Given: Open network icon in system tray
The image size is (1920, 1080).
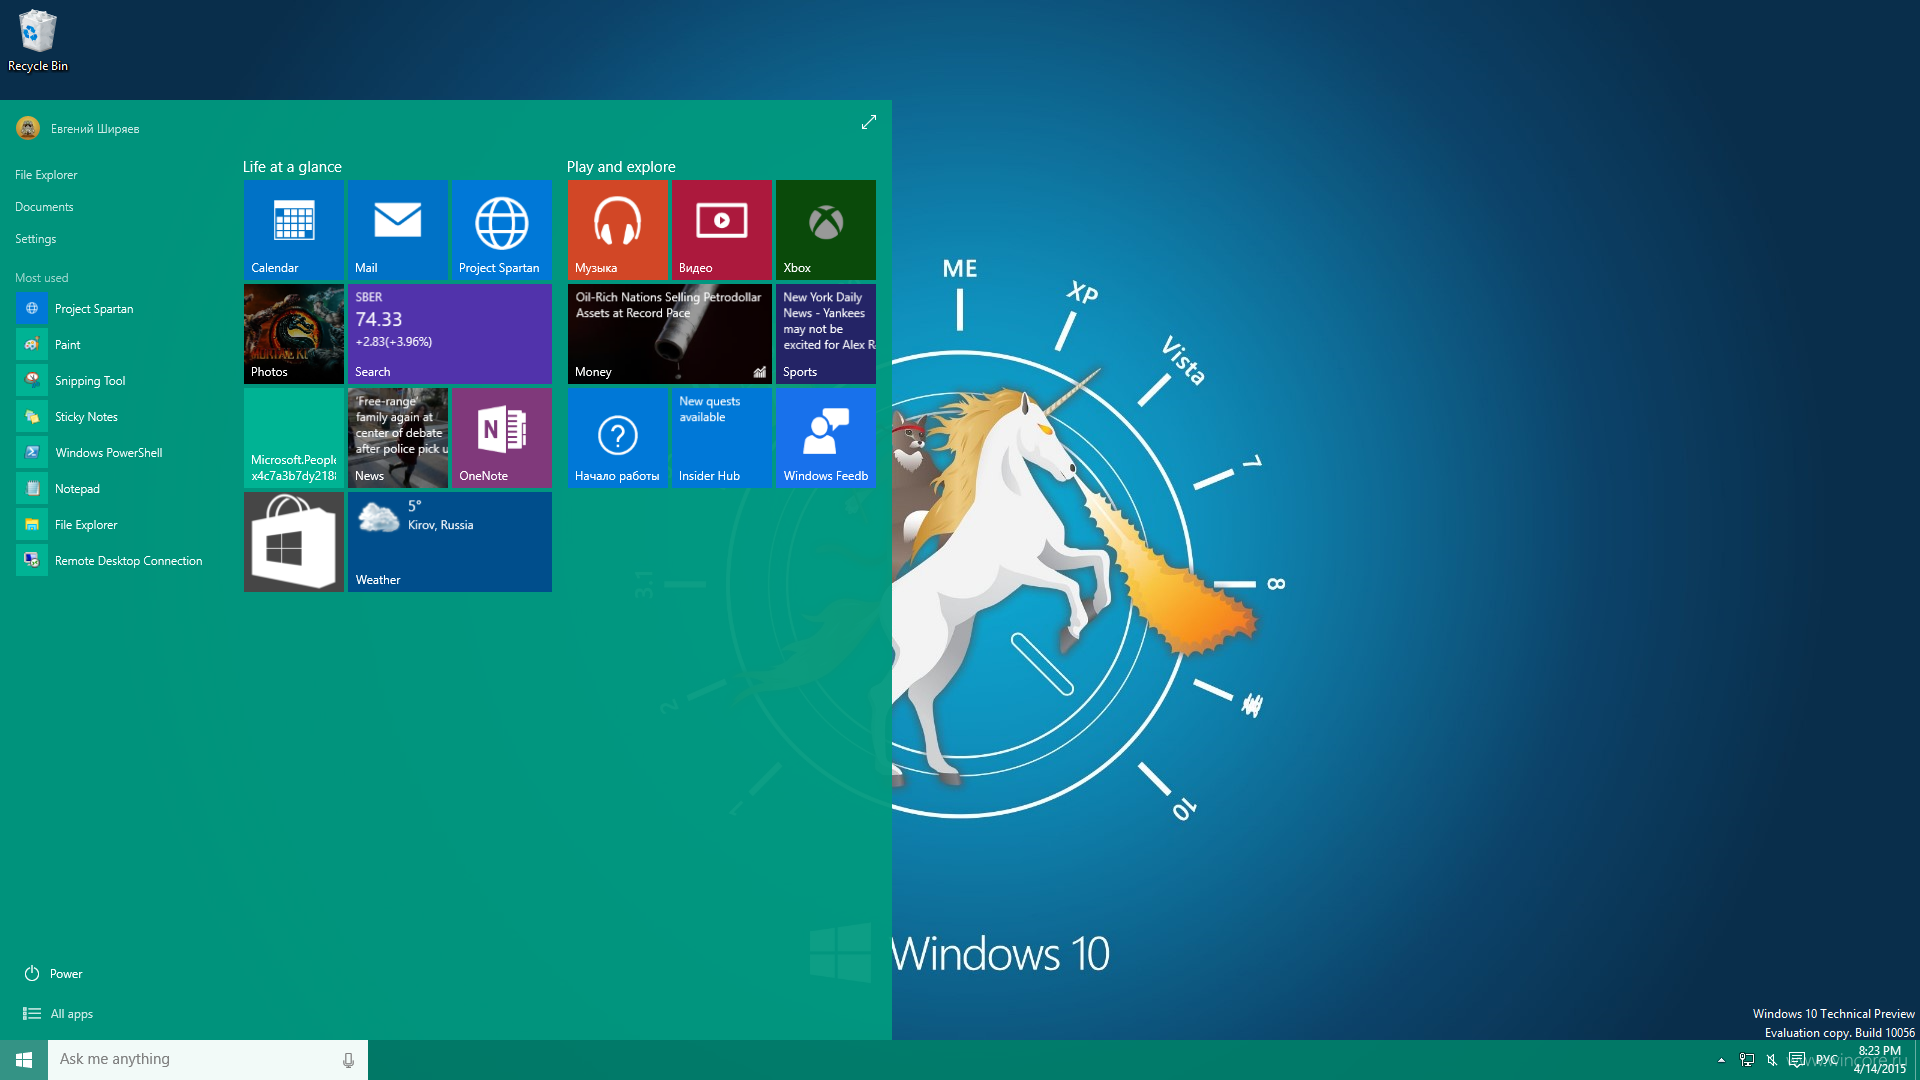Looking at the screenshot, I should pos(1747,1060).
